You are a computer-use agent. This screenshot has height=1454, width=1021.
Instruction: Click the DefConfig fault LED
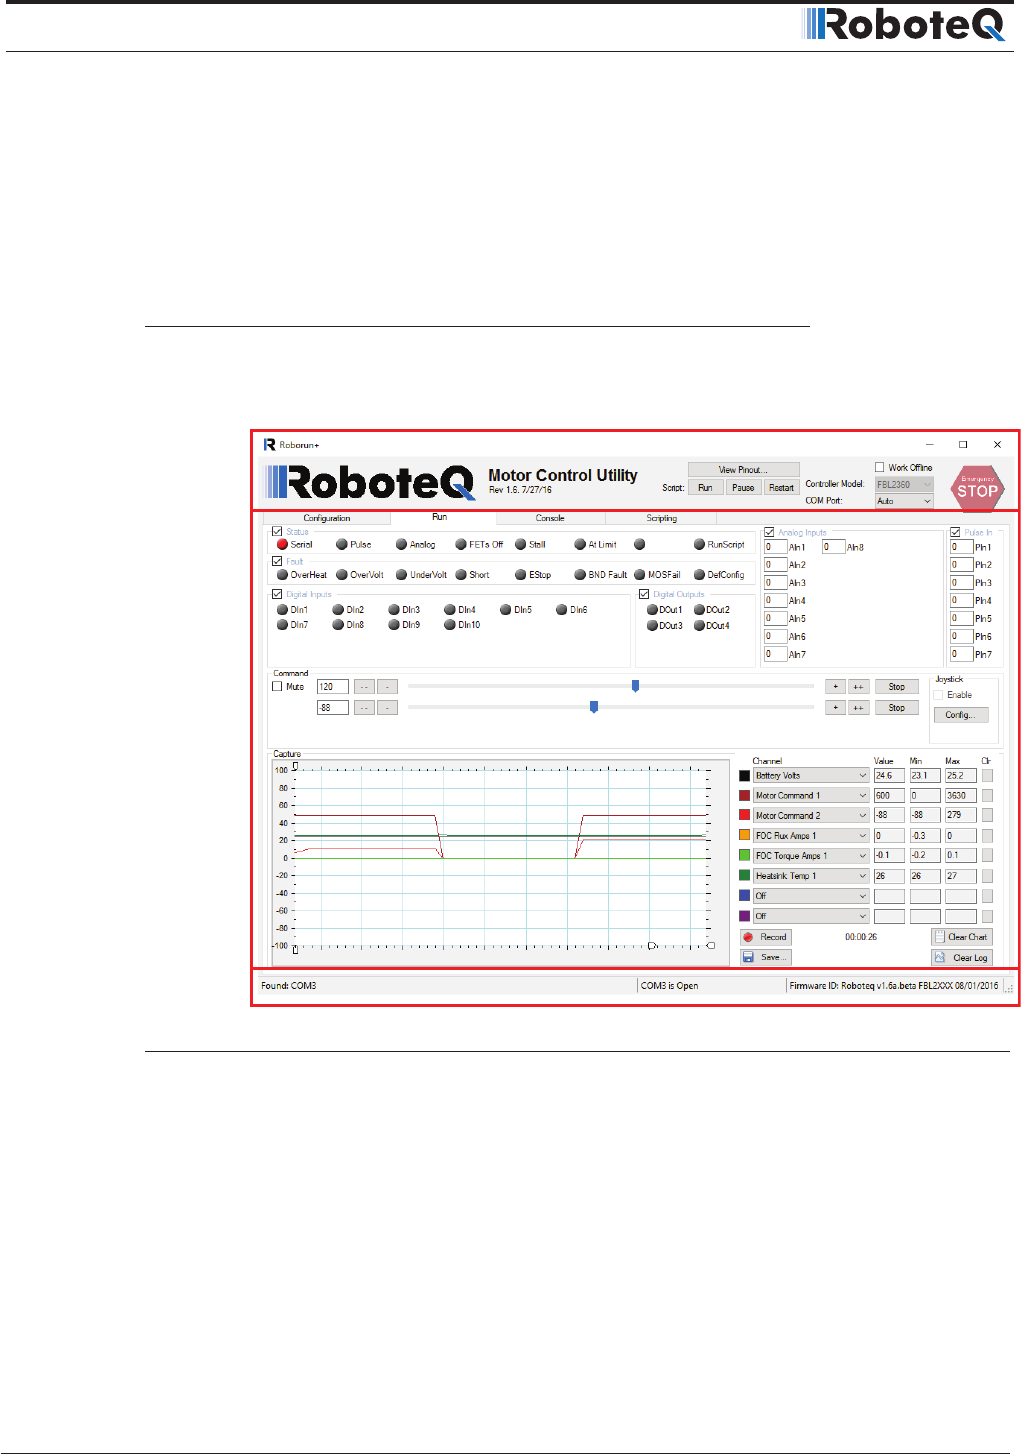(700, 575)
